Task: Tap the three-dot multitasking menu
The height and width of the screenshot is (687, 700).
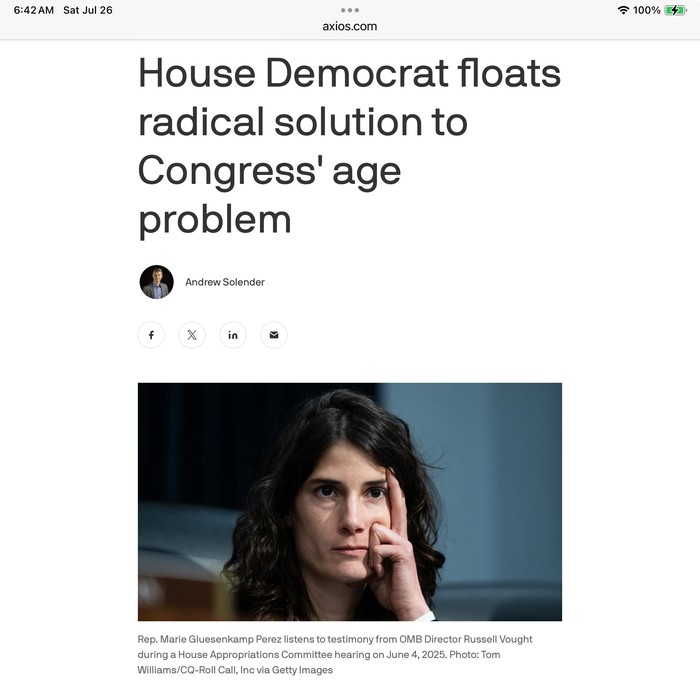Action: click(x=350, y=10)
